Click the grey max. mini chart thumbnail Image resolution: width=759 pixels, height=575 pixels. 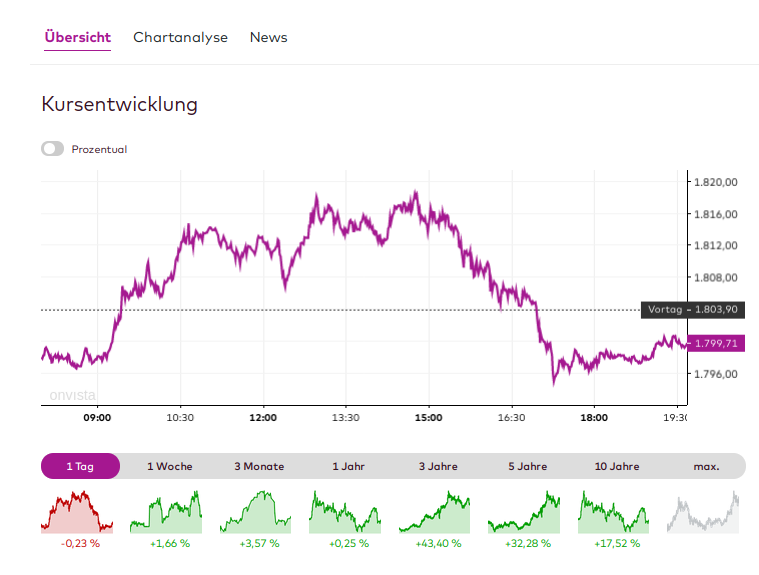(706, 511)
